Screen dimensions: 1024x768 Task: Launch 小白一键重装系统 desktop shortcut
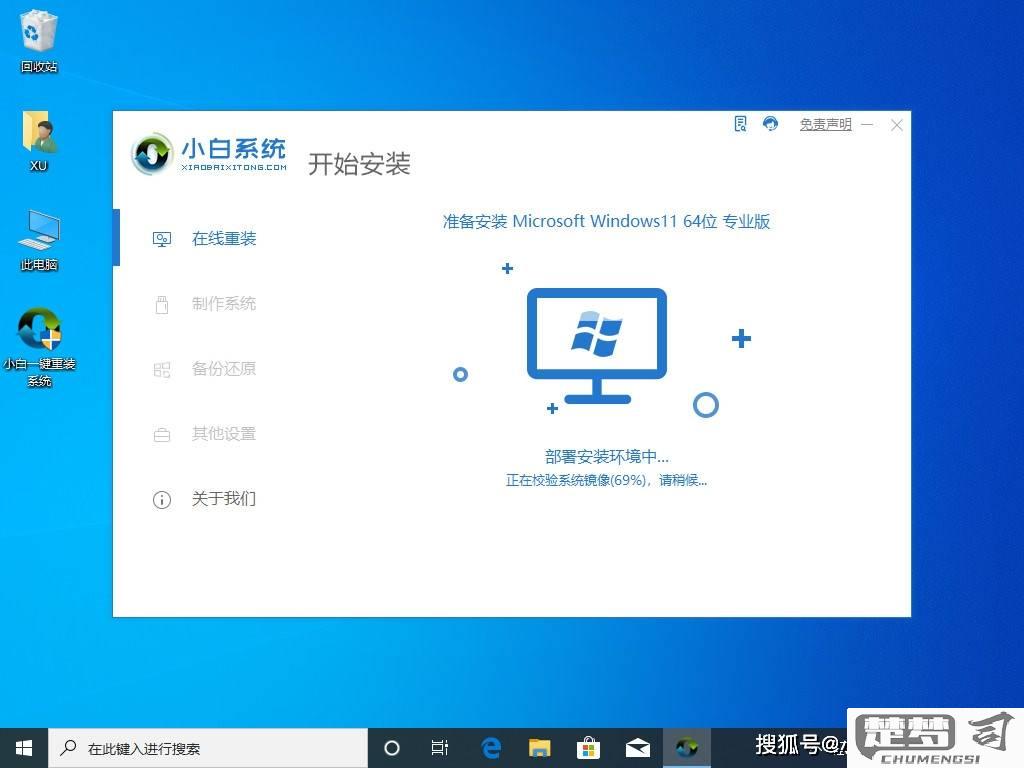tap(39, 347)
